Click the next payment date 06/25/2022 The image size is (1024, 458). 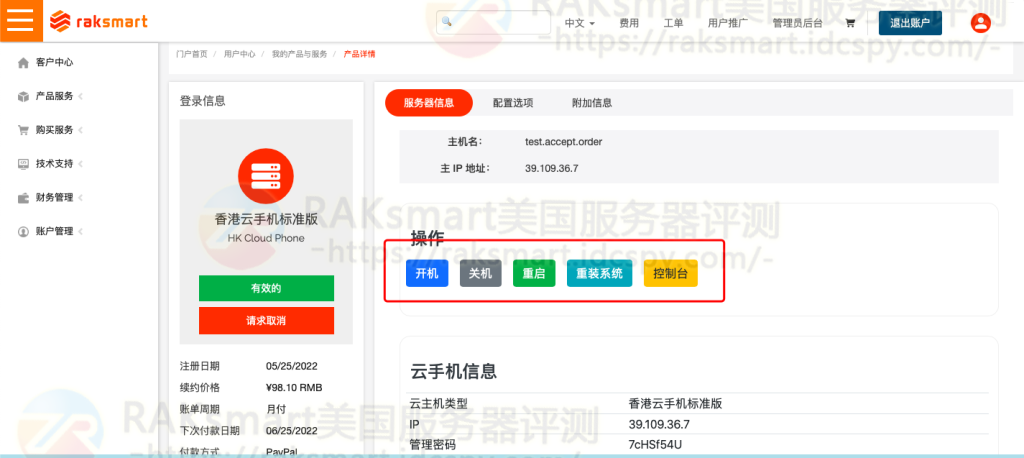pos(292,431)
